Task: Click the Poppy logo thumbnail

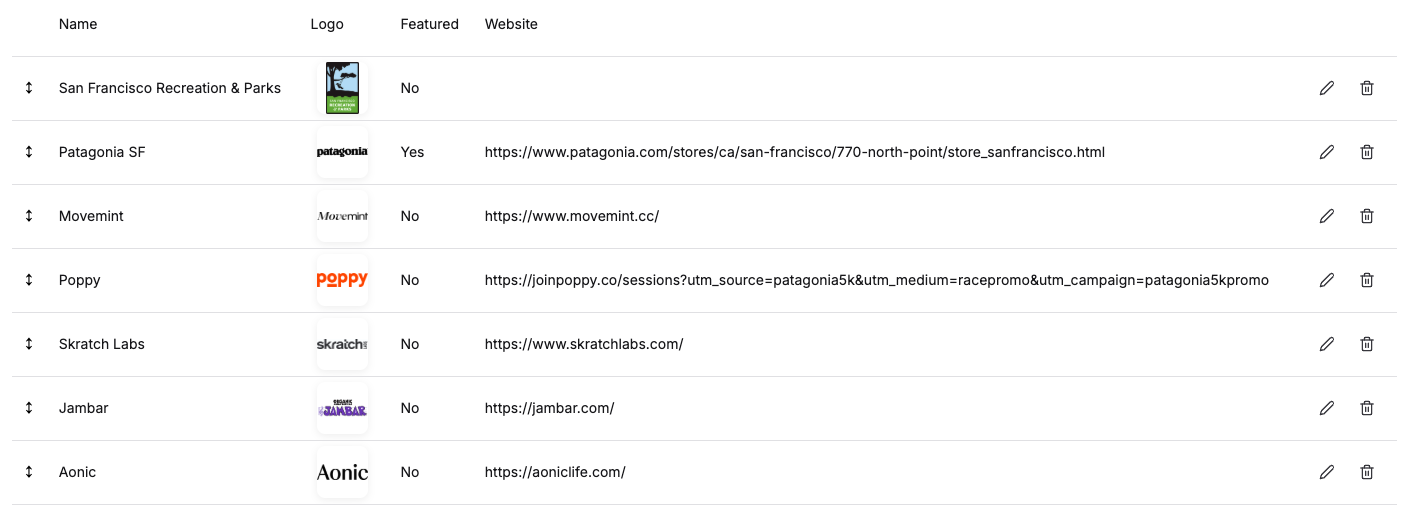Action: 342,280
